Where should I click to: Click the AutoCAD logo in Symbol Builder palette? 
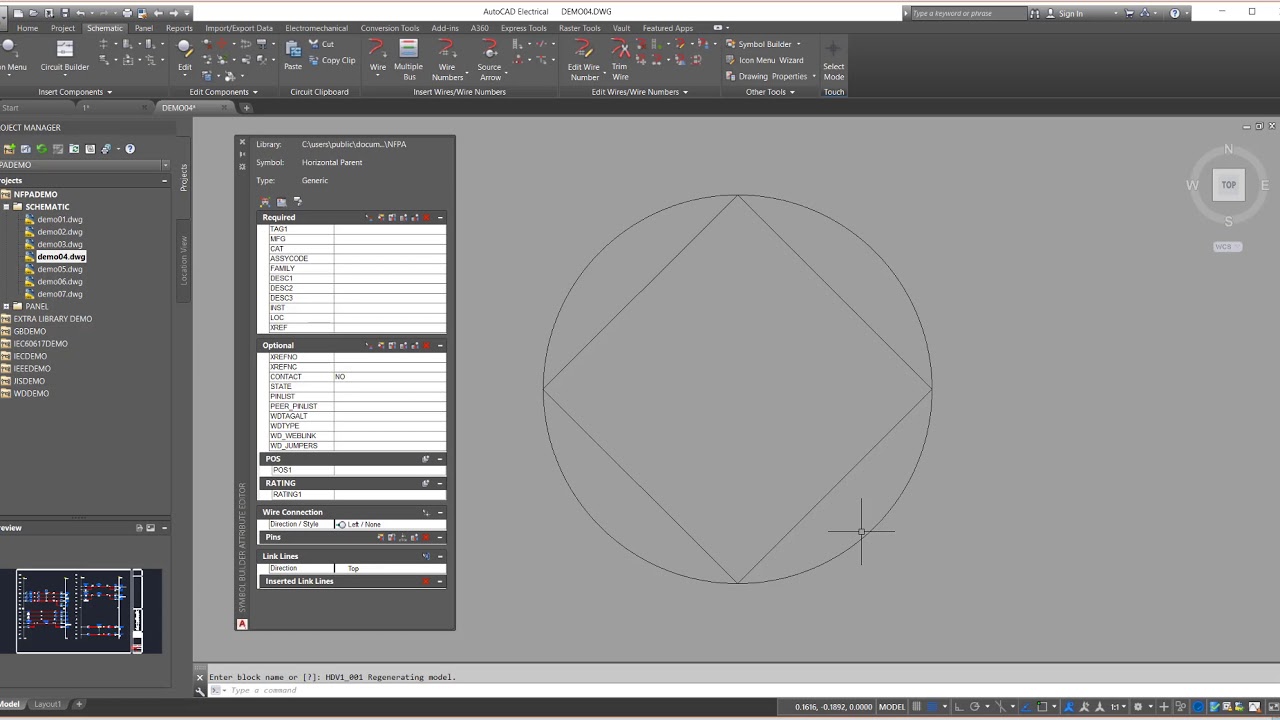click(x=242, y=624)
